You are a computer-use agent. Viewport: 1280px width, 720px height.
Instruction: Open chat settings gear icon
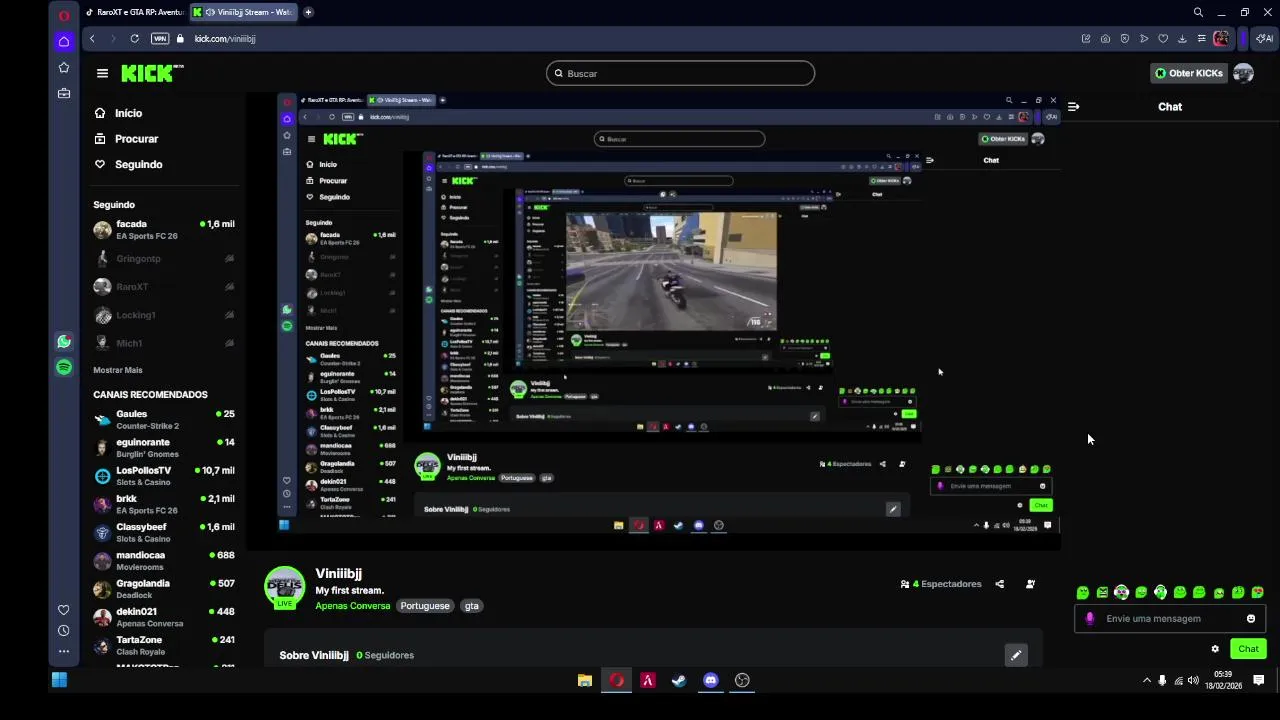(x=1215, y=649)
